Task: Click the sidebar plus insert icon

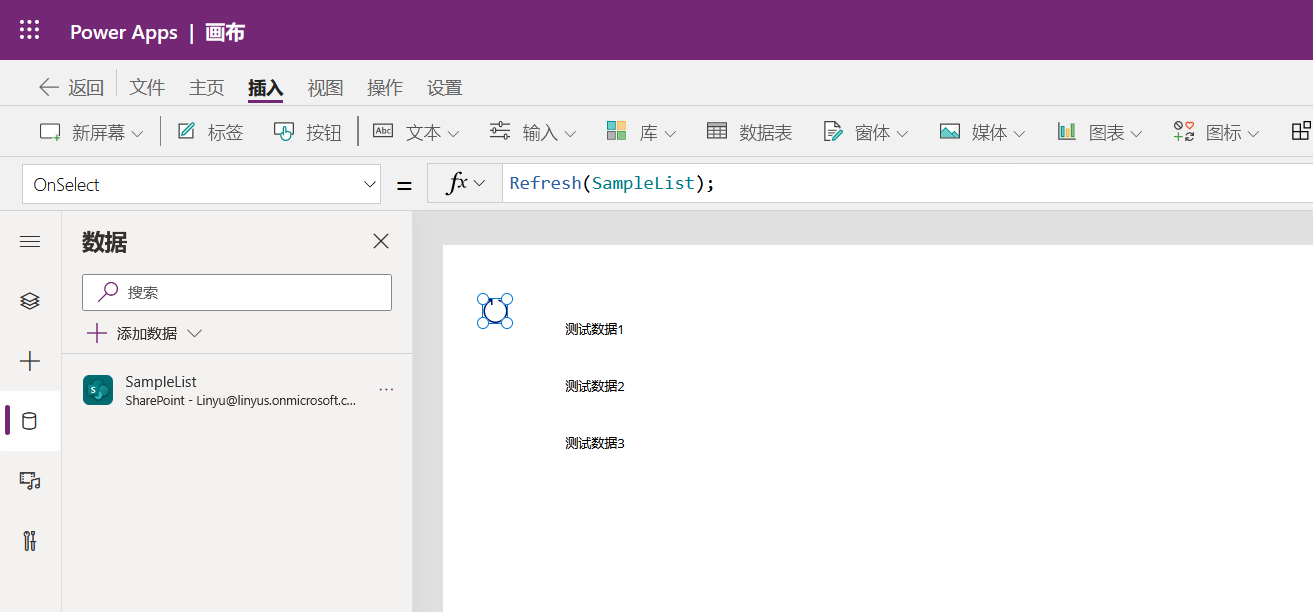Action: 30,361
